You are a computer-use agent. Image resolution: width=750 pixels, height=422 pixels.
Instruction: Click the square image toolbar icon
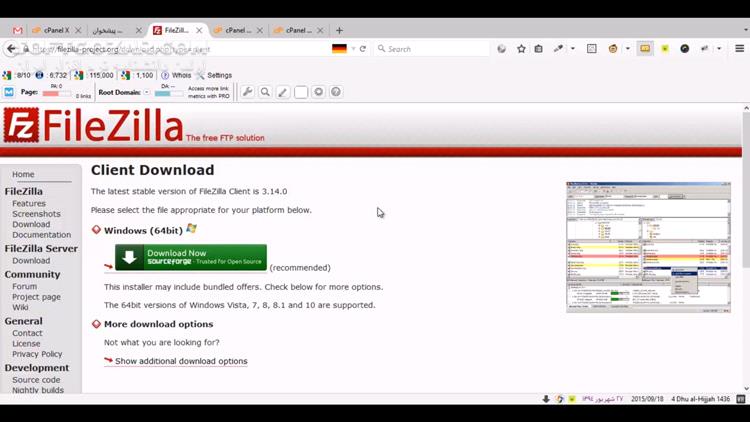tap(592, 49)
